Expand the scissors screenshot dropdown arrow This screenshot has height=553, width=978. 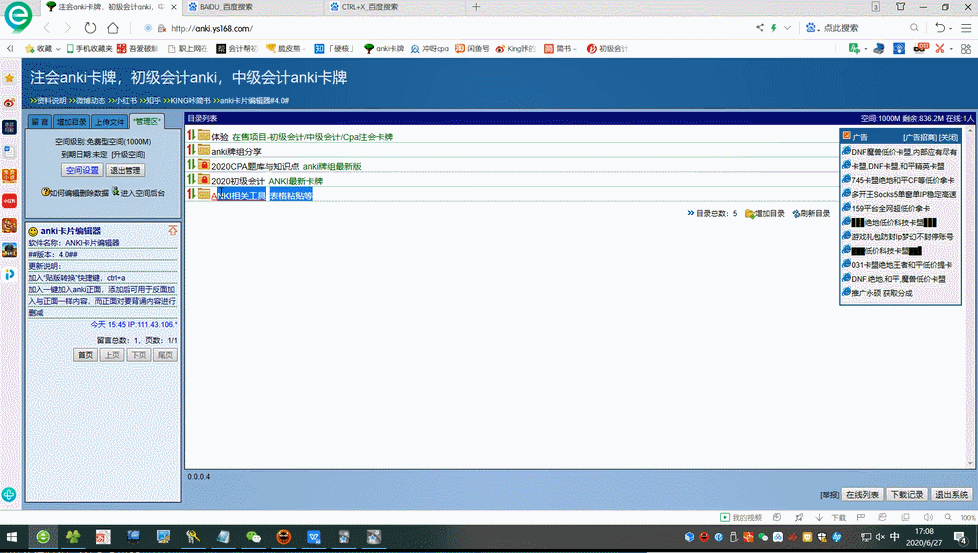click(951, 49)
